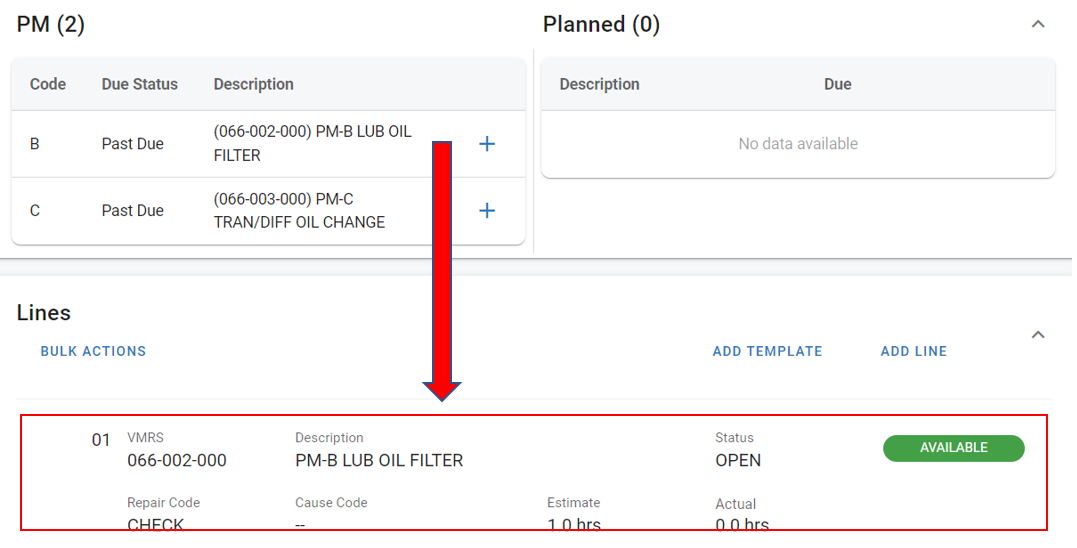Click the green AVAILABLE status badge

coord(953,448)
